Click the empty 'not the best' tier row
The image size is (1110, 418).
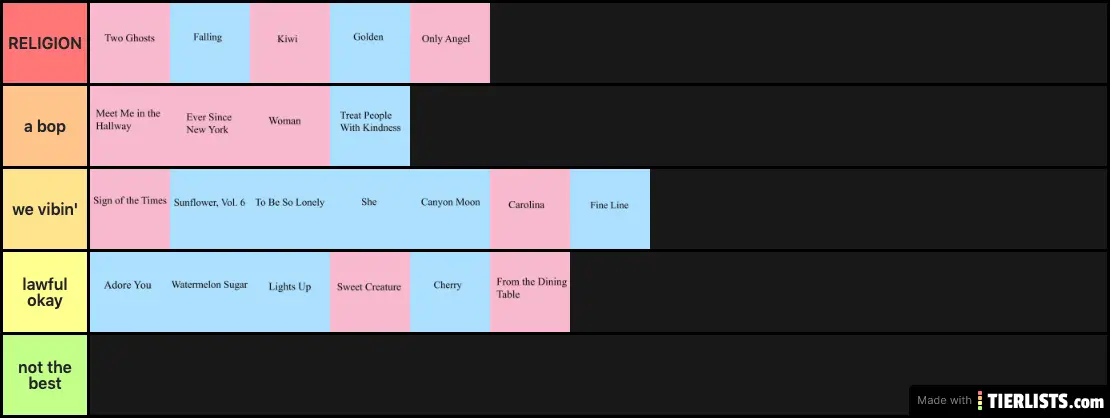[500, 375]
